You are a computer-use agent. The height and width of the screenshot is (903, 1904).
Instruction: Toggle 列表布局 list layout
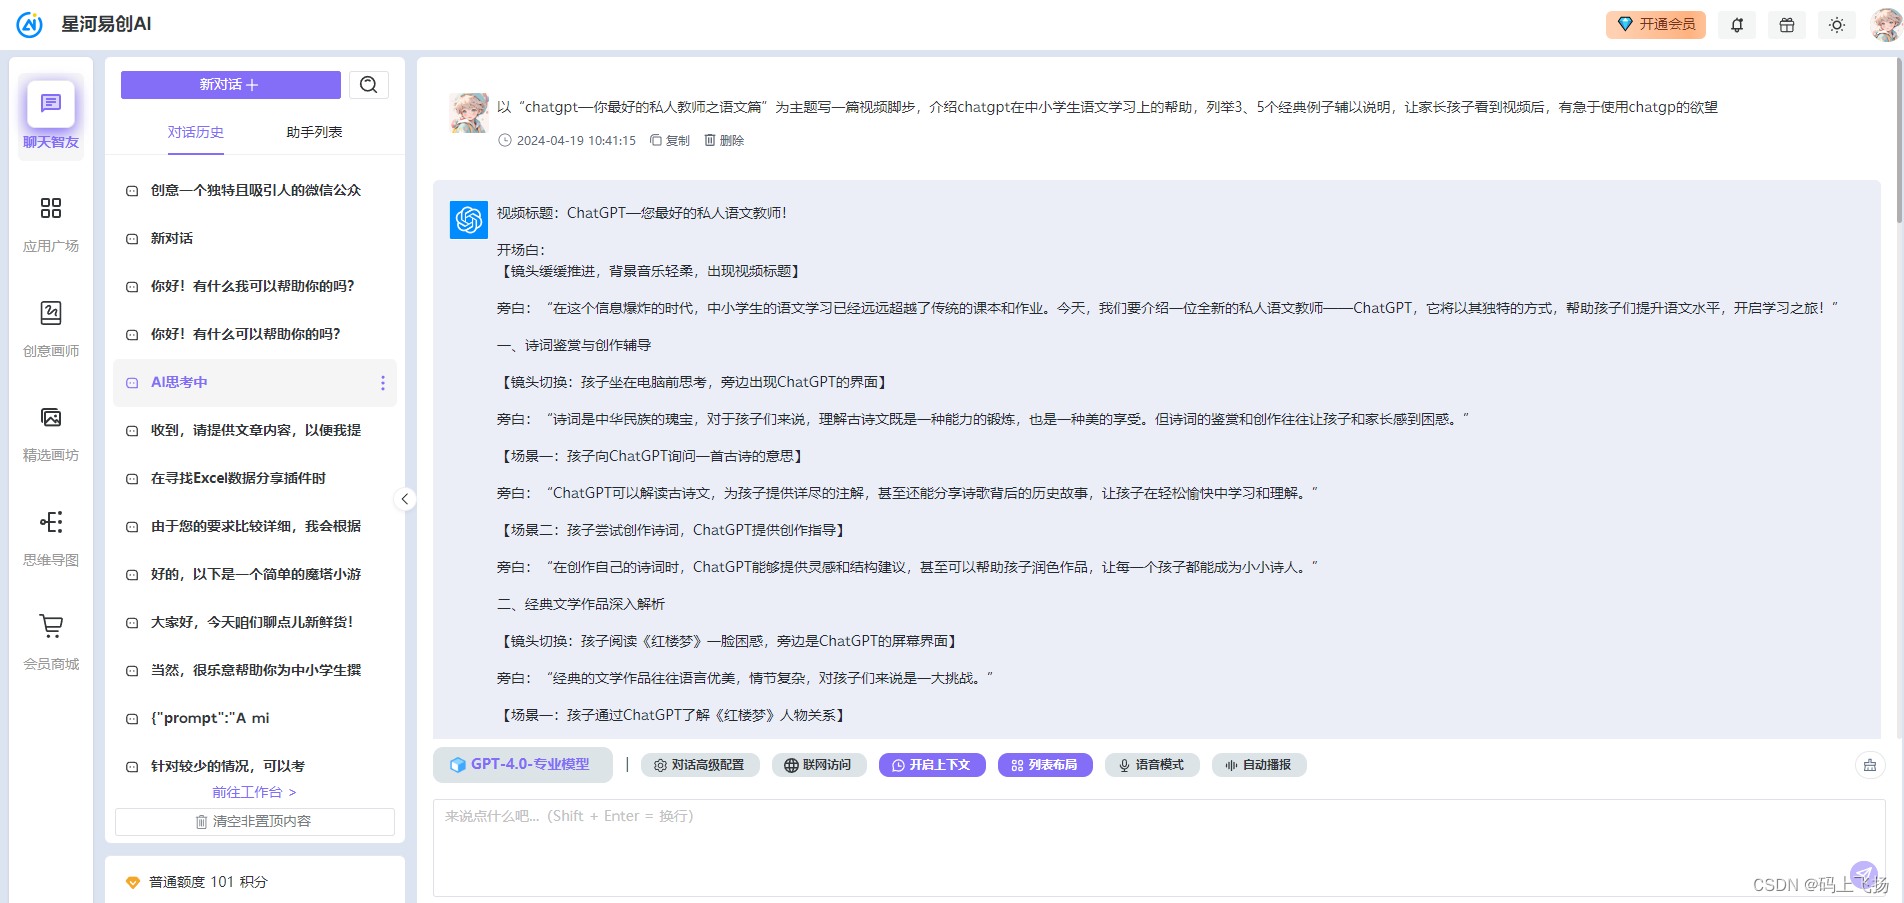pyautogui.click(x=1045, y=765)
